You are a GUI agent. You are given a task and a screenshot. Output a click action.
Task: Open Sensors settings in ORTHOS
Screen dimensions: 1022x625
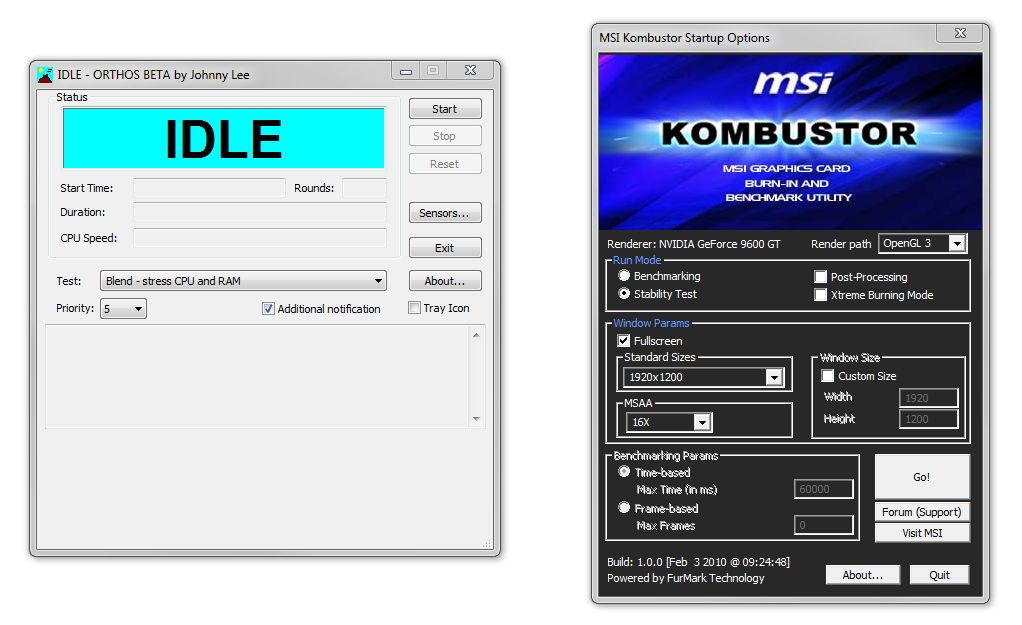pos(445,212)
